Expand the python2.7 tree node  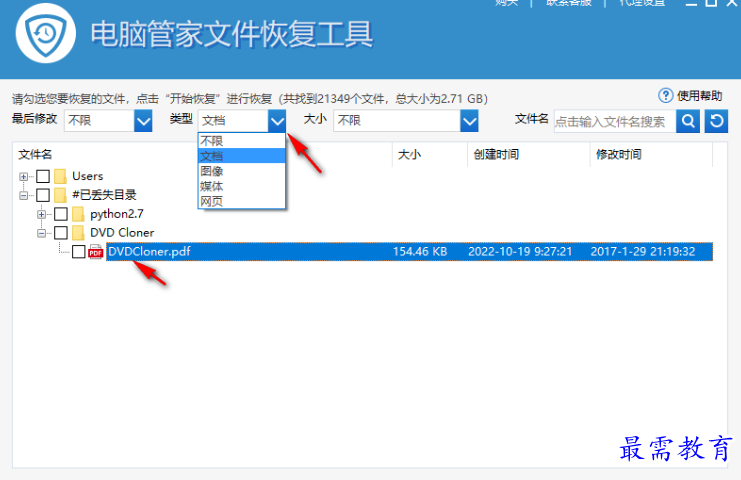[42, 214]
